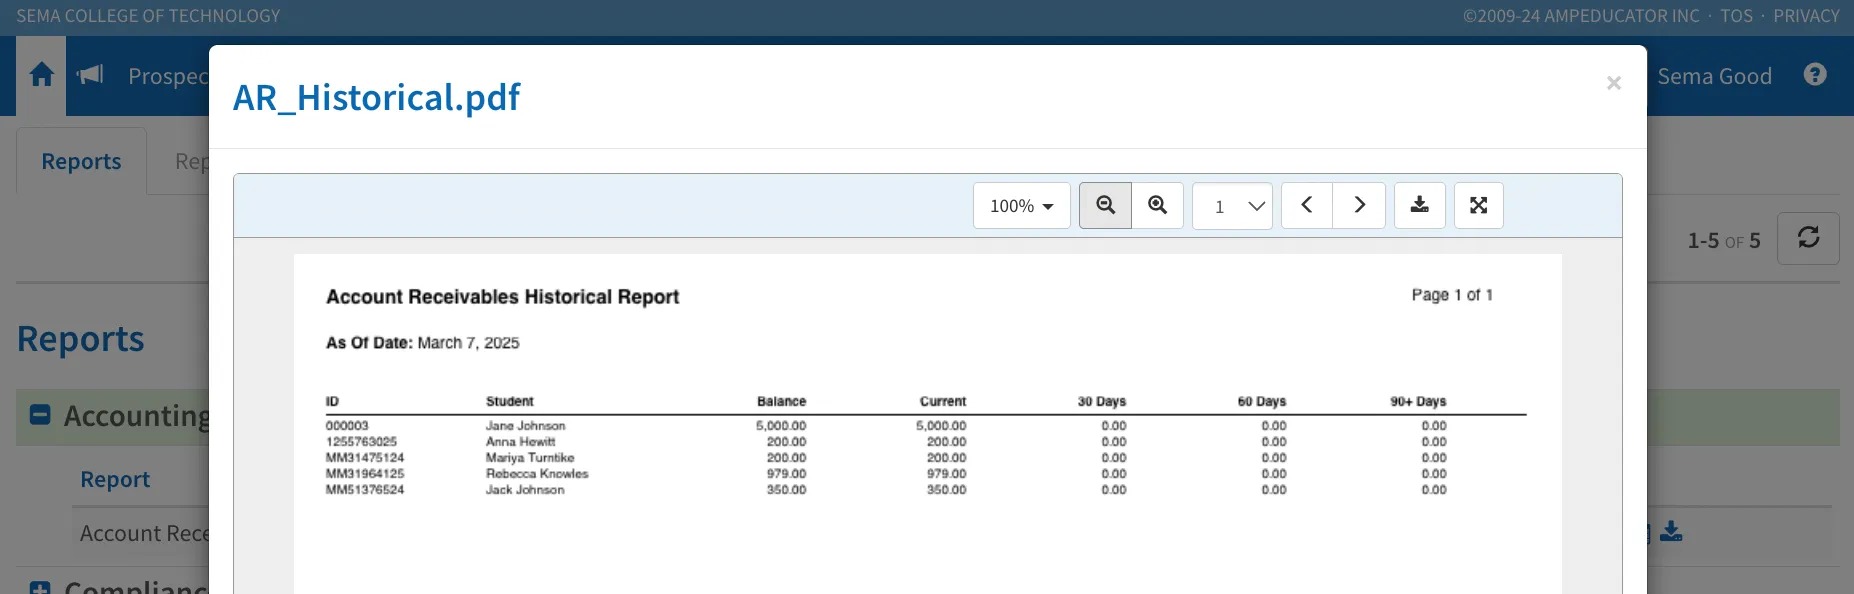Open the Sema Good user menu
This screenshot has height=594, width=1854.
[x=1714, y=76]
